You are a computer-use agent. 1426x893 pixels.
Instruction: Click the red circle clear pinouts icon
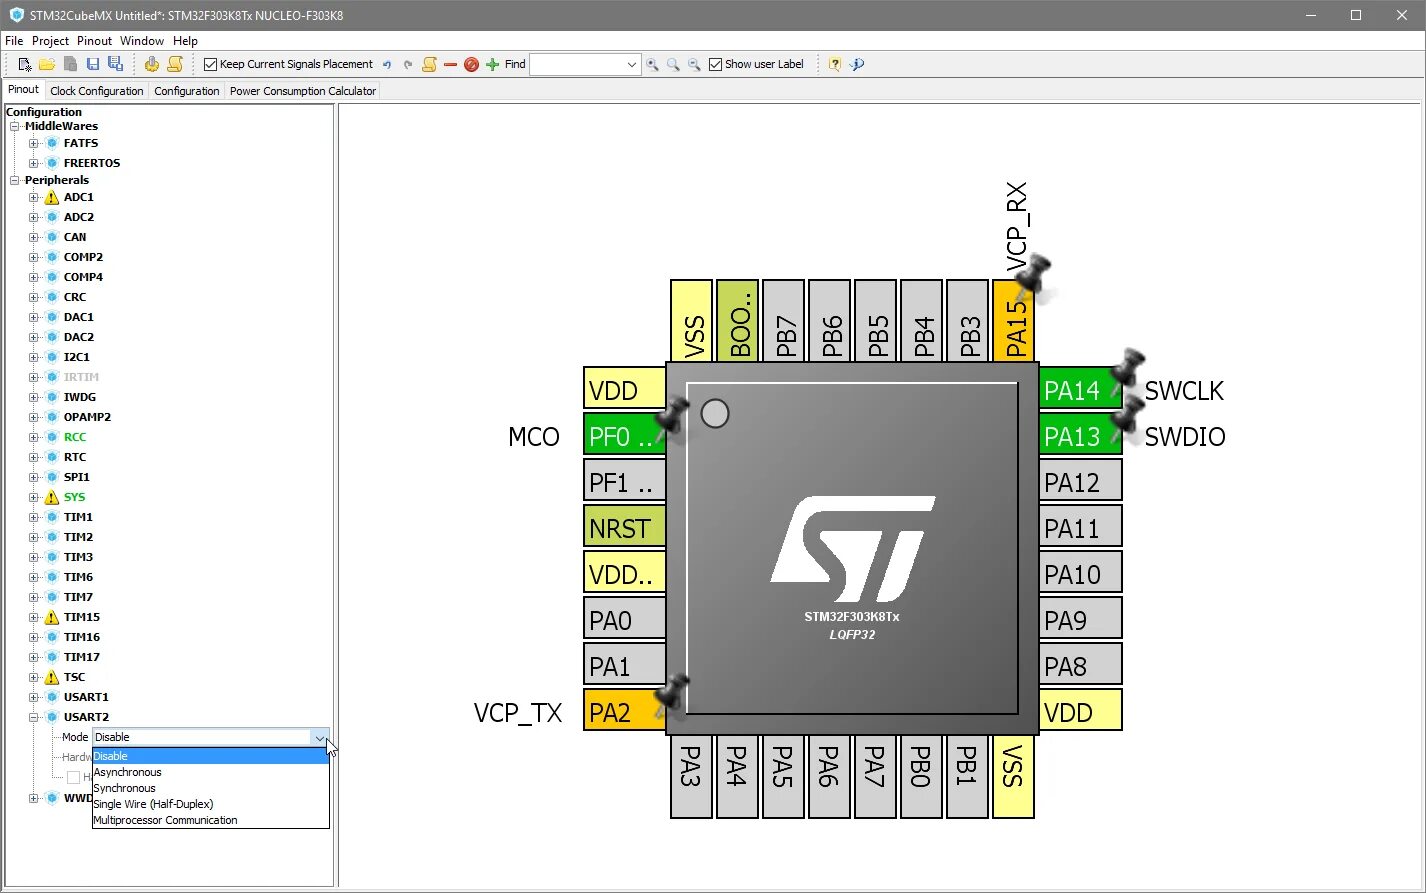[x=471, y=64]
